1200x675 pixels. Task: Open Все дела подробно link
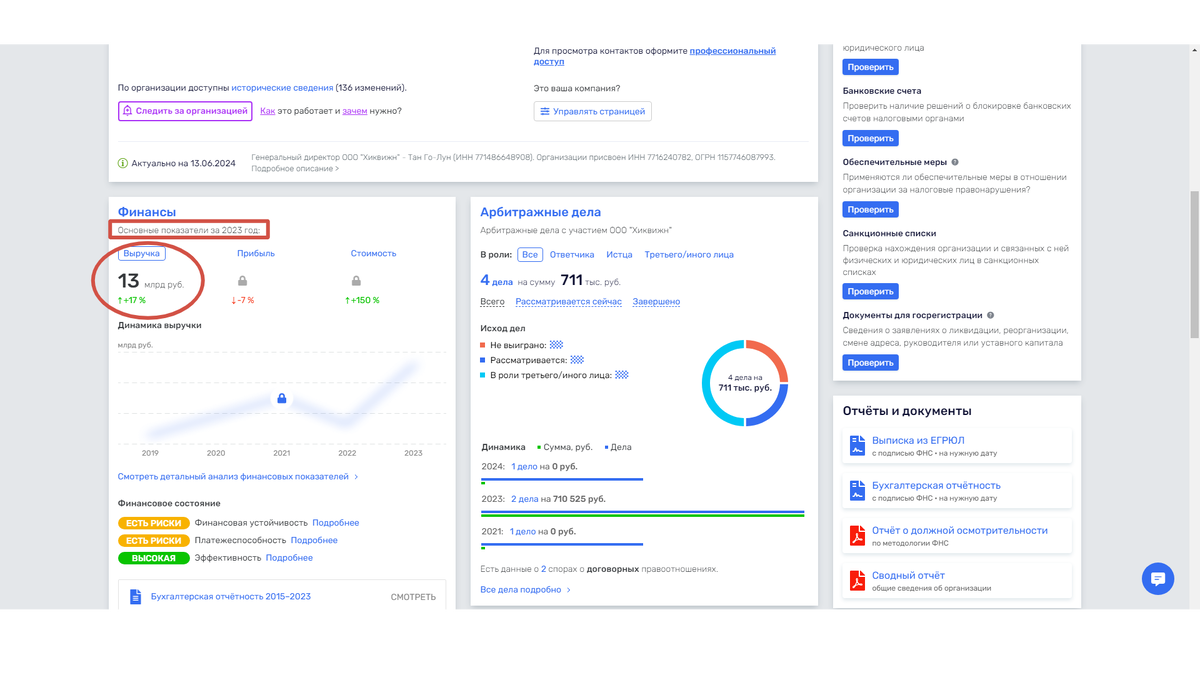coord(526,590)
